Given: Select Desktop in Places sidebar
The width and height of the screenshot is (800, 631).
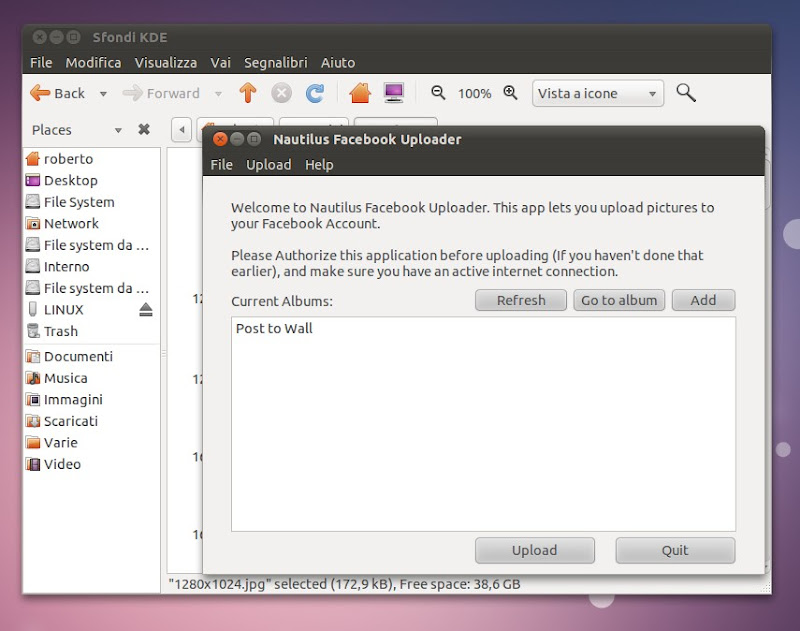Looking at the screenshot, I should (92, 181).
